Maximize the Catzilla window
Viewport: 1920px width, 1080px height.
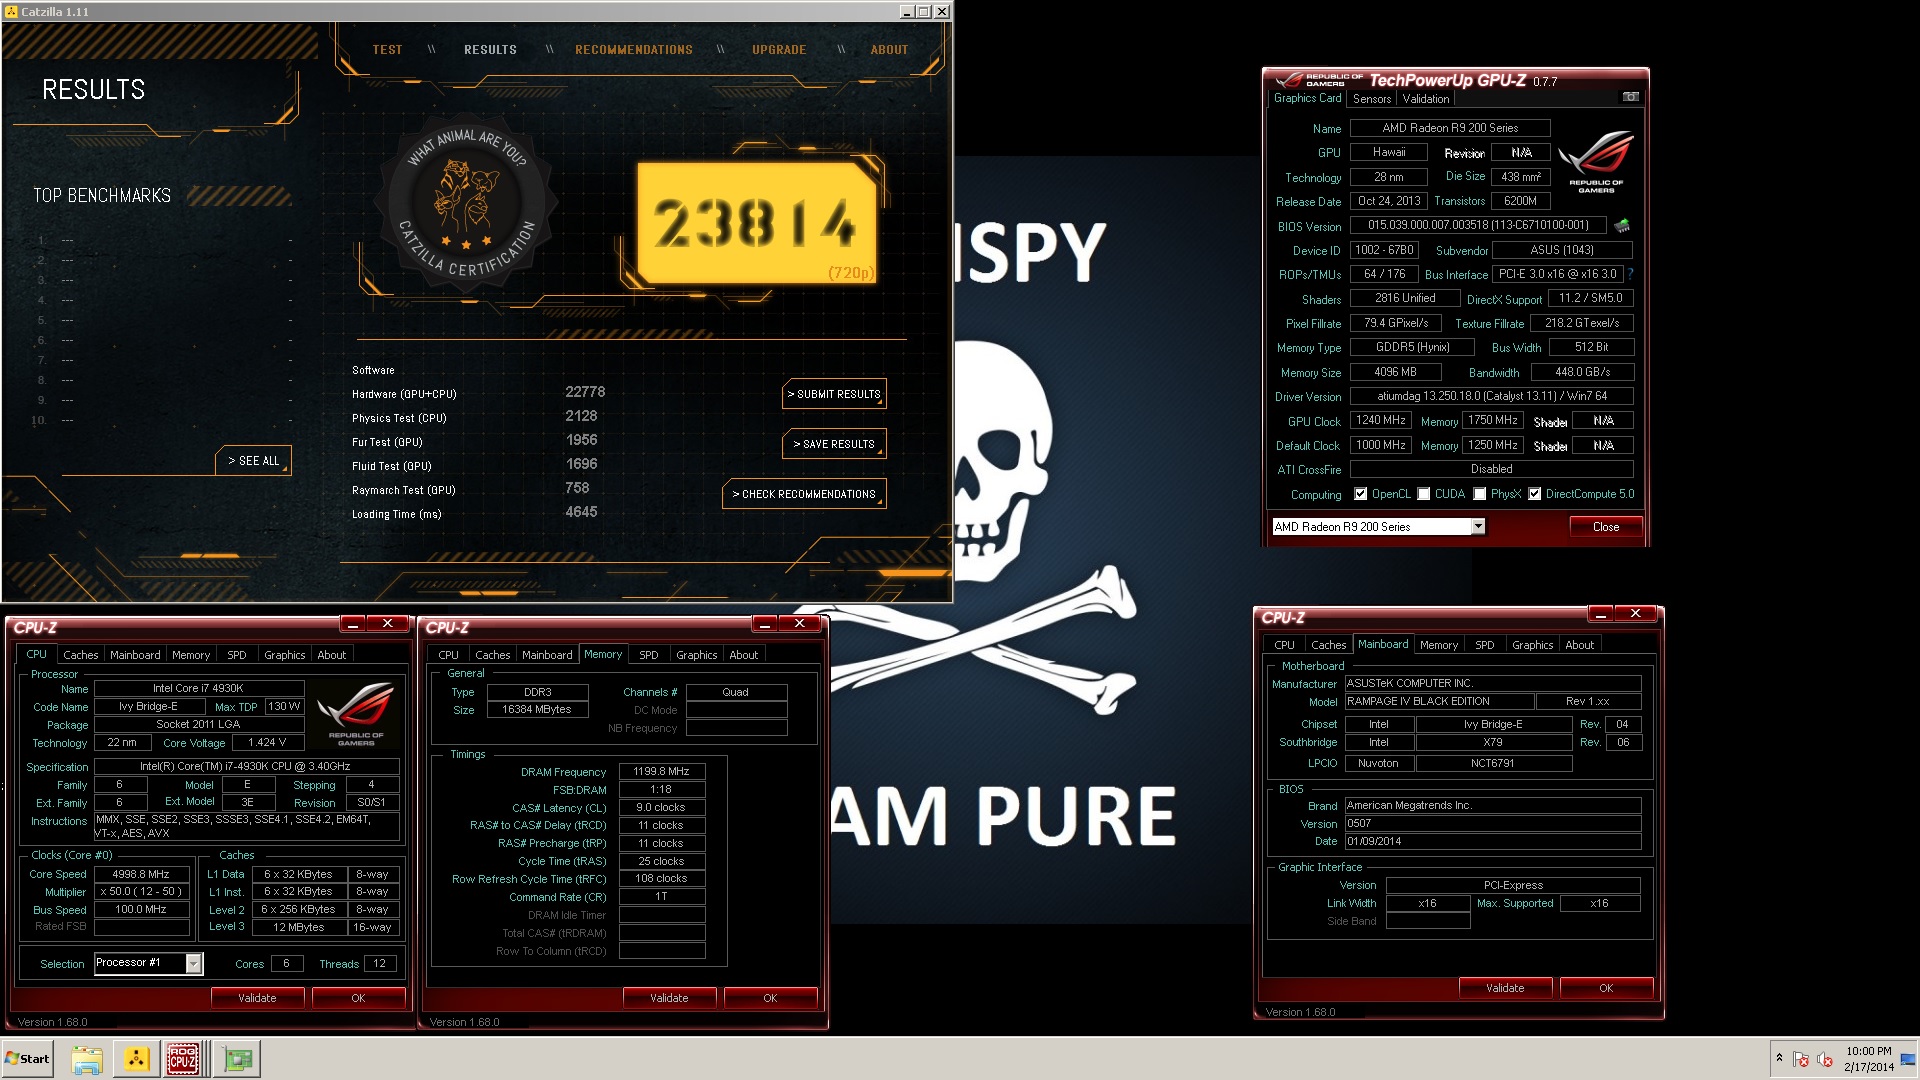coord(923,12)
